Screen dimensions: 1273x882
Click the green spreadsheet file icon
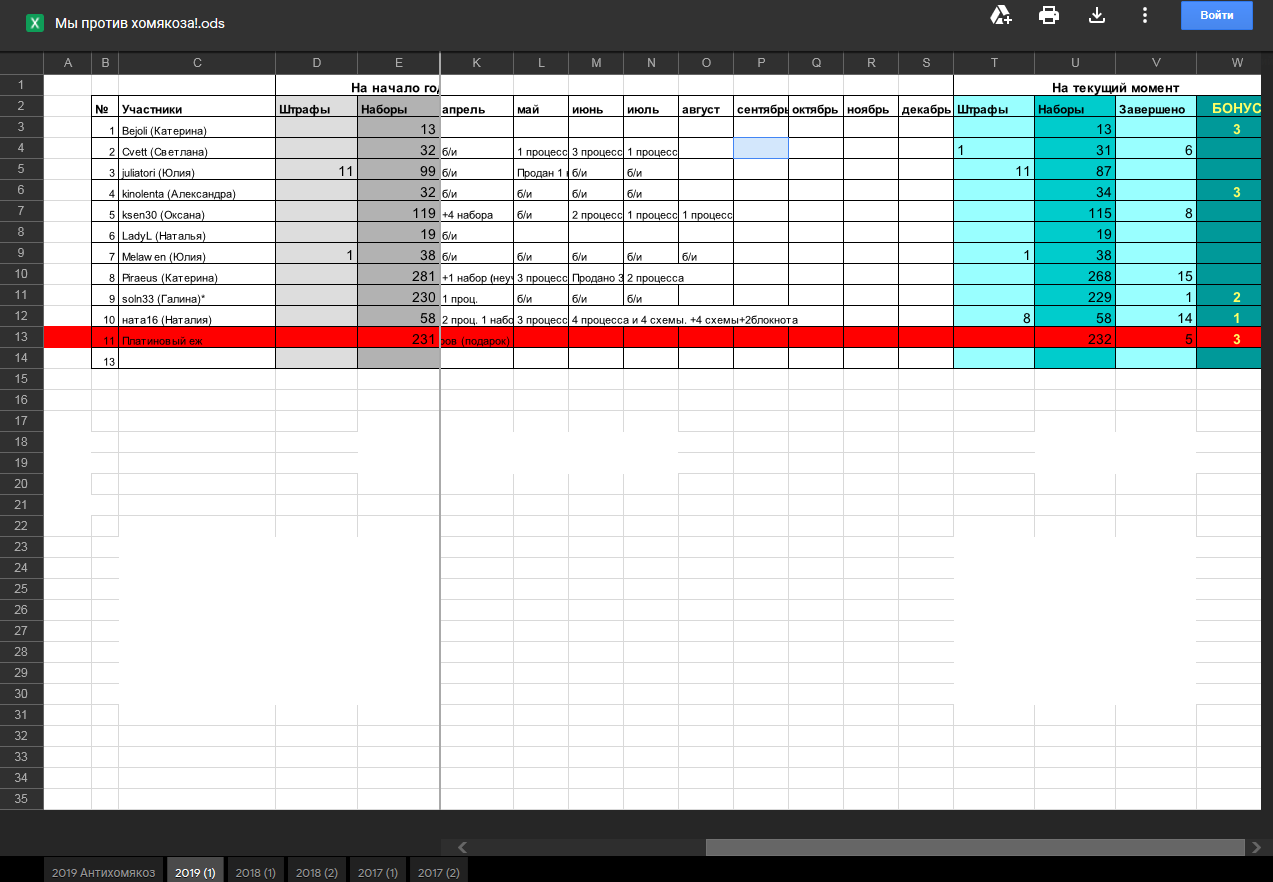click(x=35, y=22)
